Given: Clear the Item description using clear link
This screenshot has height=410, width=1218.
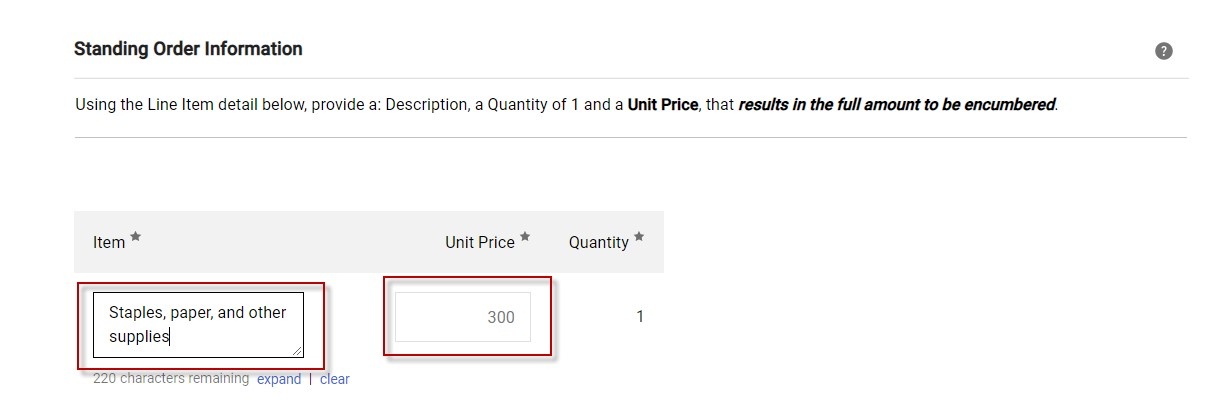Looking at the screenshot, I should click(334, 379).
